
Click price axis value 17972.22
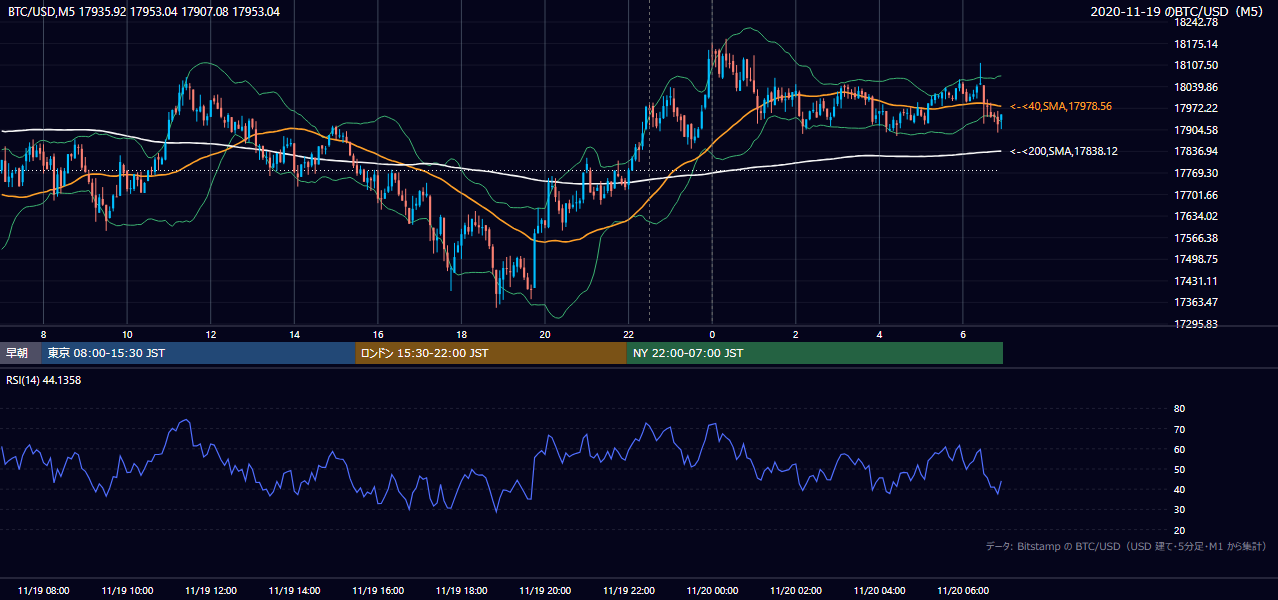[x=1196, y=108]
